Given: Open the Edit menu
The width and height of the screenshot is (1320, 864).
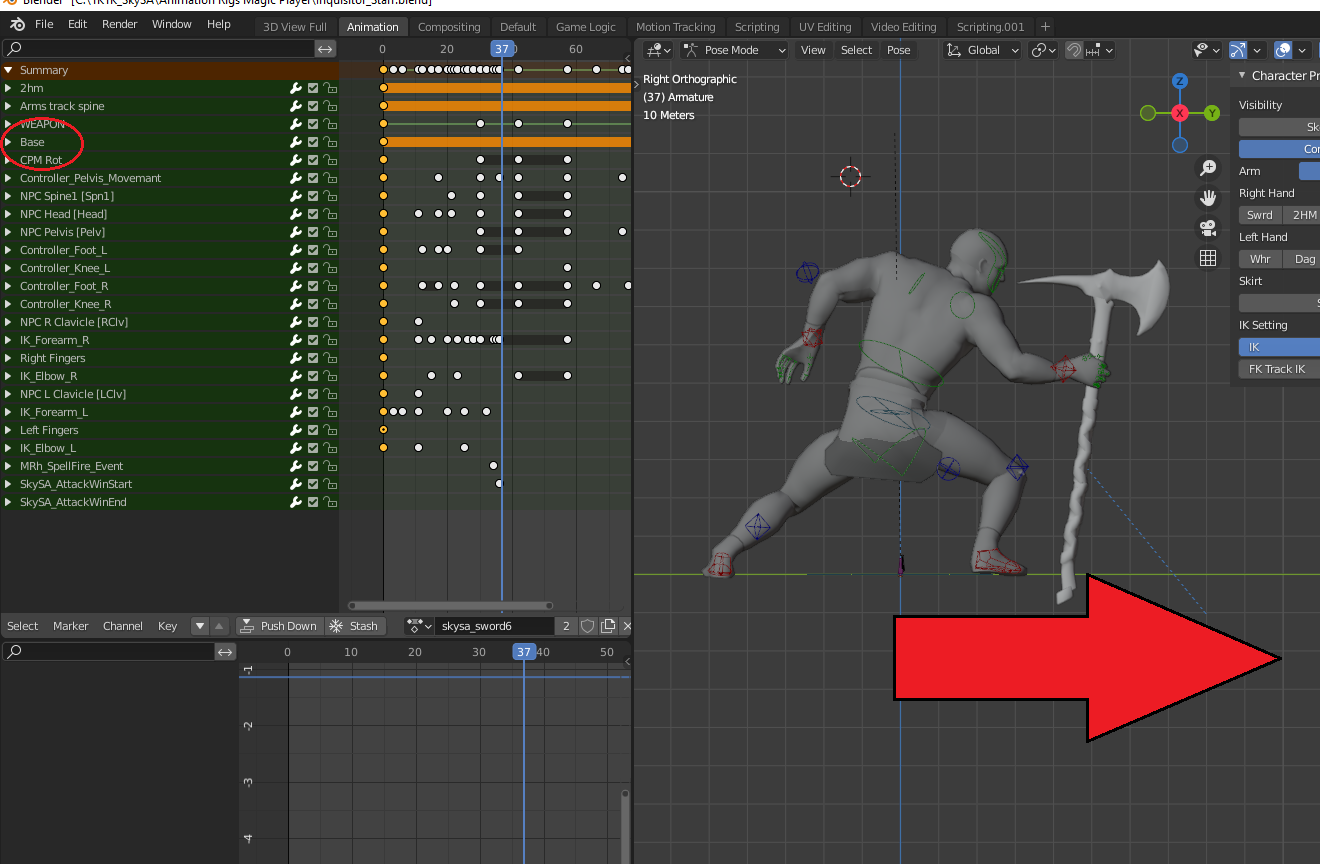Looking at the screenshot, I should coord(77,24).
